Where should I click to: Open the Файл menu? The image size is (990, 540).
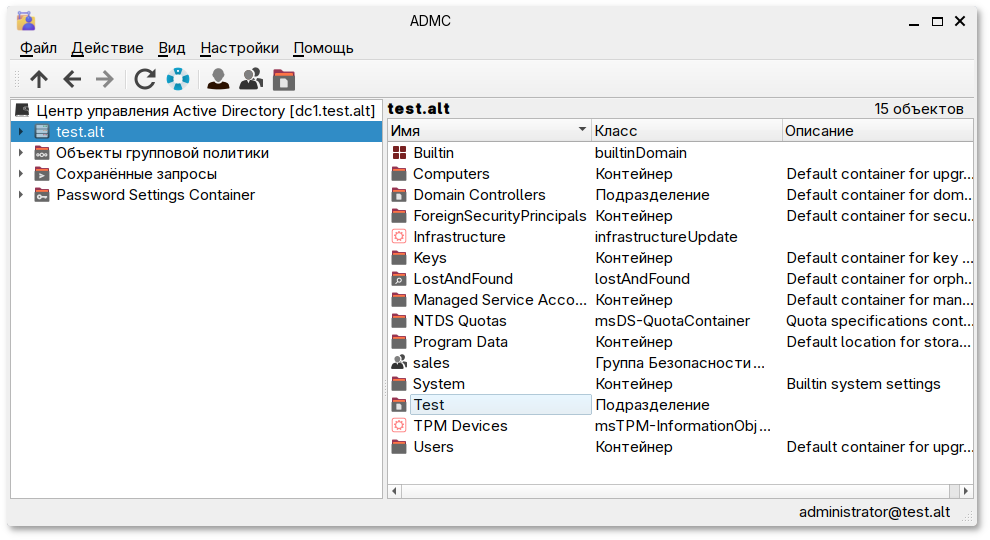pyautogui.click(x=38, y=48)
